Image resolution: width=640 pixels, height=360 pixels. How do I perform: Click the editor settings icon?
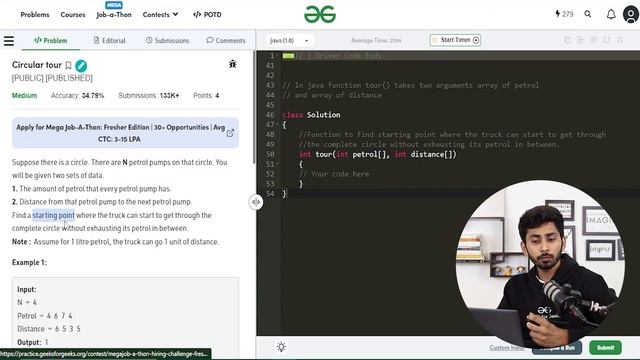point(593,40)
